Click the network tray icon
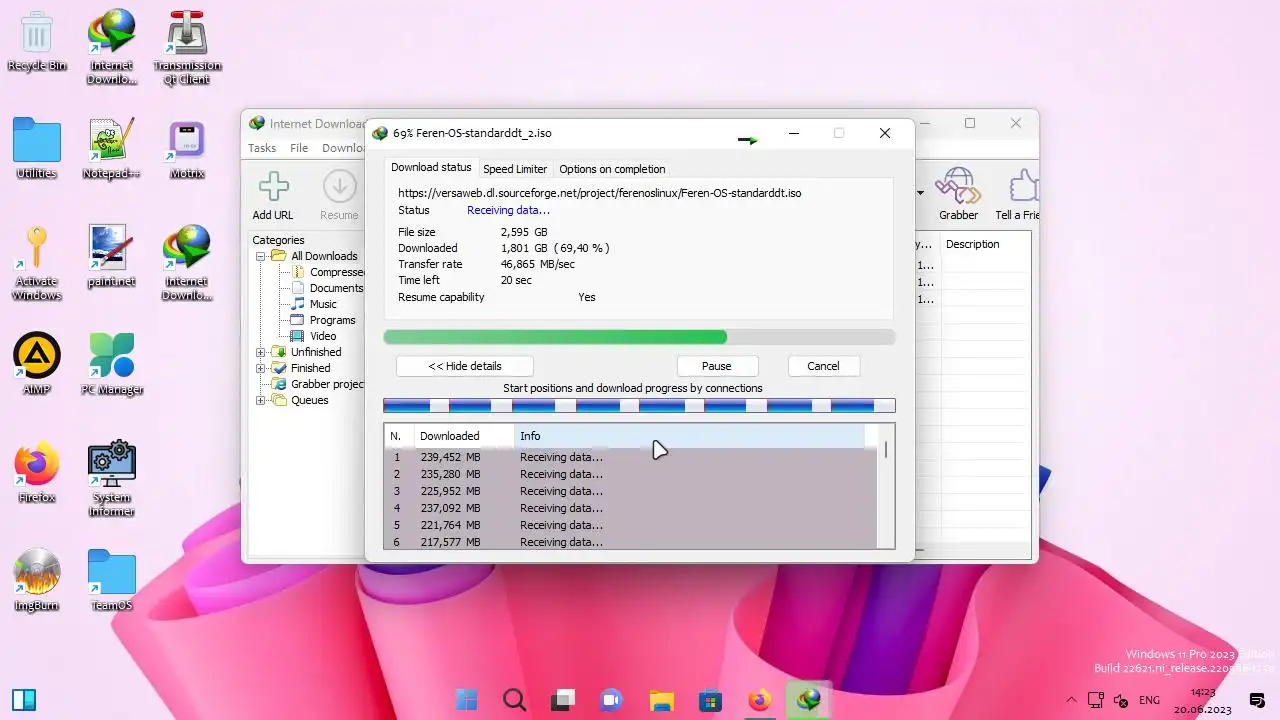 point(1096,700)
